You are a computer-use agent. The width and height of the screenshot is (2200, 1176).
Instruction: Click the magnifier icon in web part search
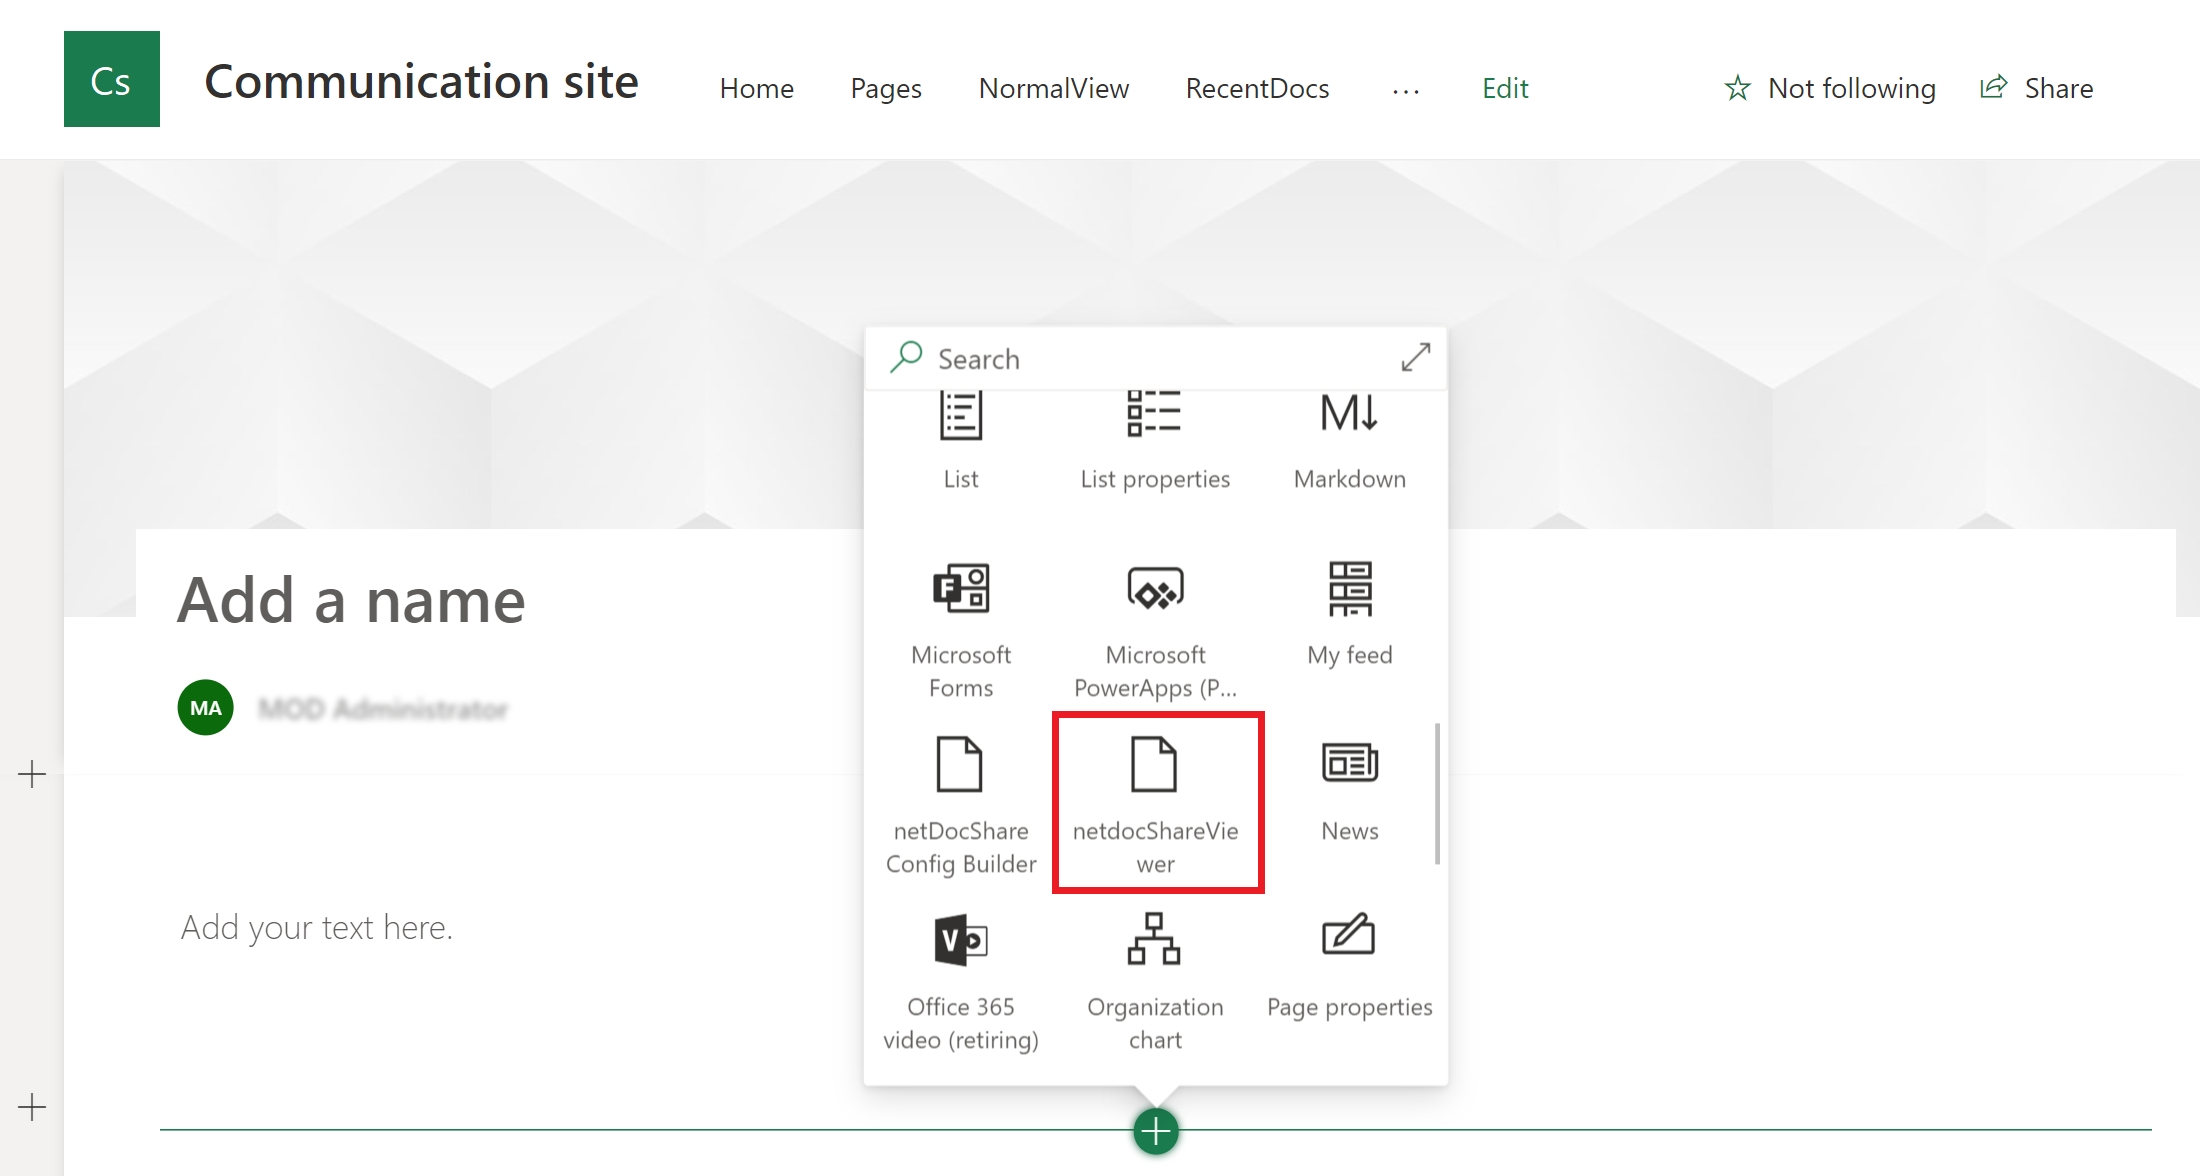click(x=906, y=357)
